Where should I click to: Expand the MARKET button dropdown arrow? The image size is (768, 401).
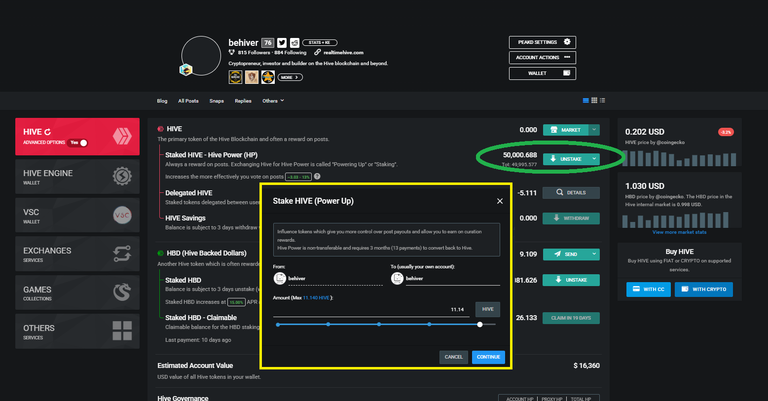(x=594, y=130)
